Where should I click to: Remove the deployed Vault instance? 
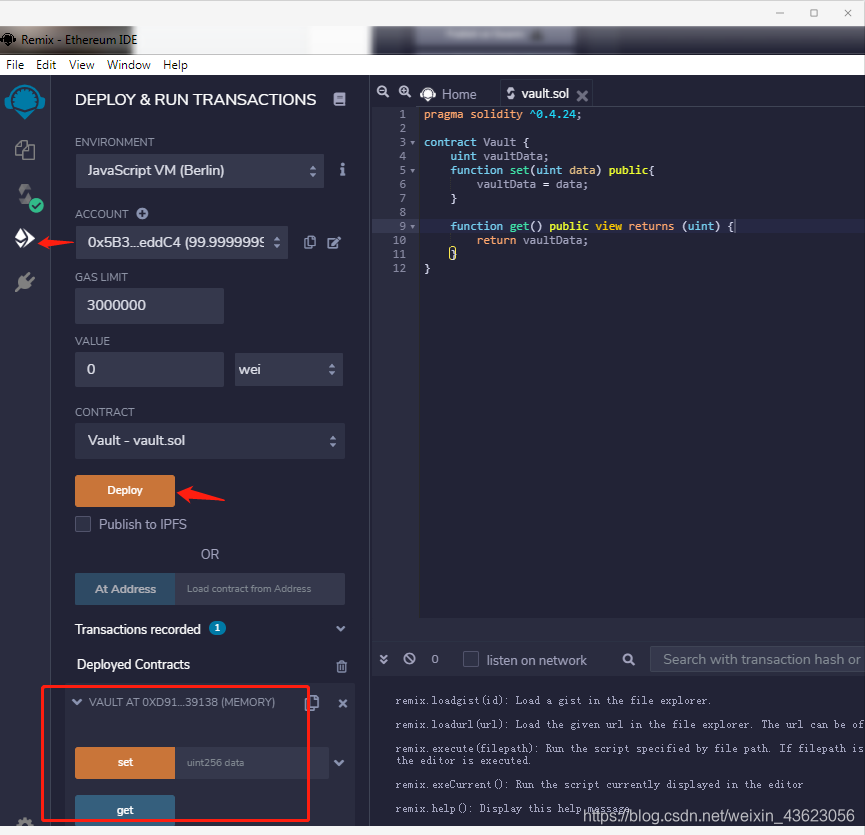(343, 703)
